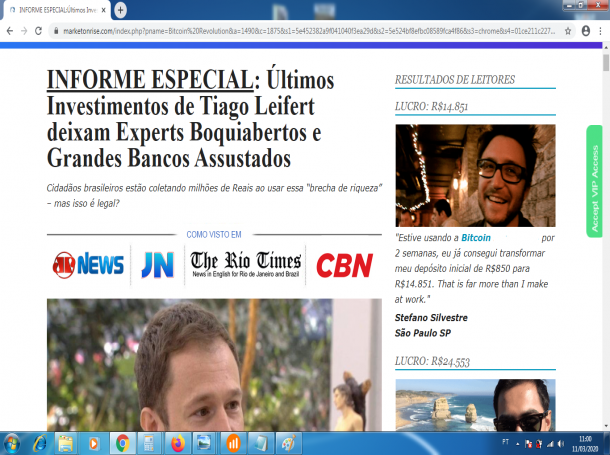This screenshot has height=455, width=610.
Task: Open Windows Explorer folder on taskbar
Action: pos(66,443)
